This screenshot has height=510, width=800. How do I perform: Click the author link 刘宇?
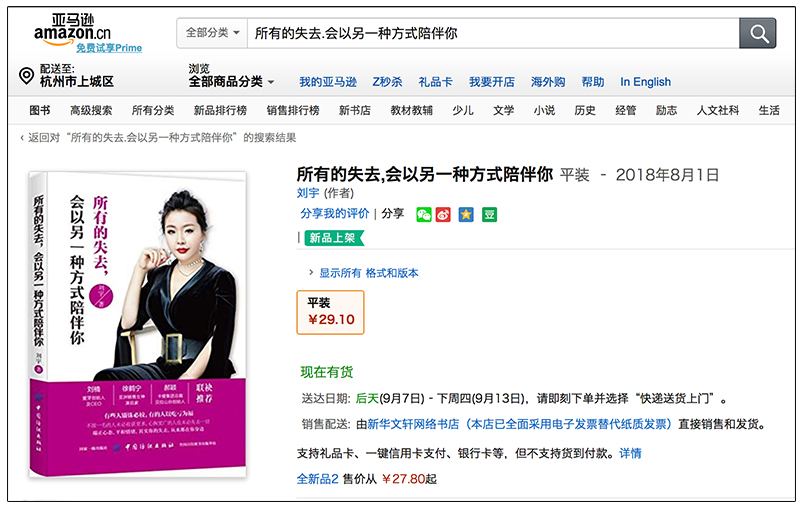click(x=308, y=193)
